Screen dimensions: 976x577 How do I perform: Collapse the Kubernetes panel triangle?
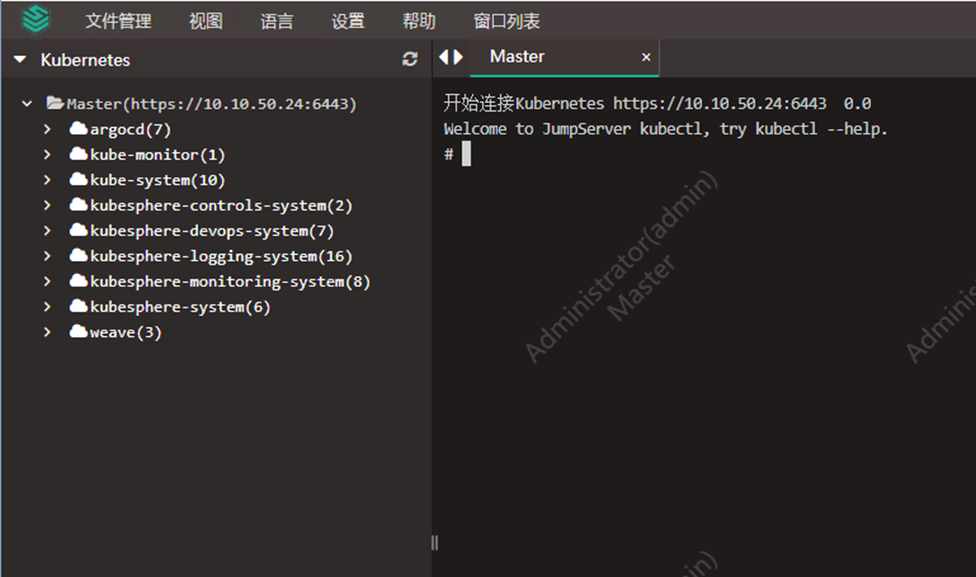[20, 60]
